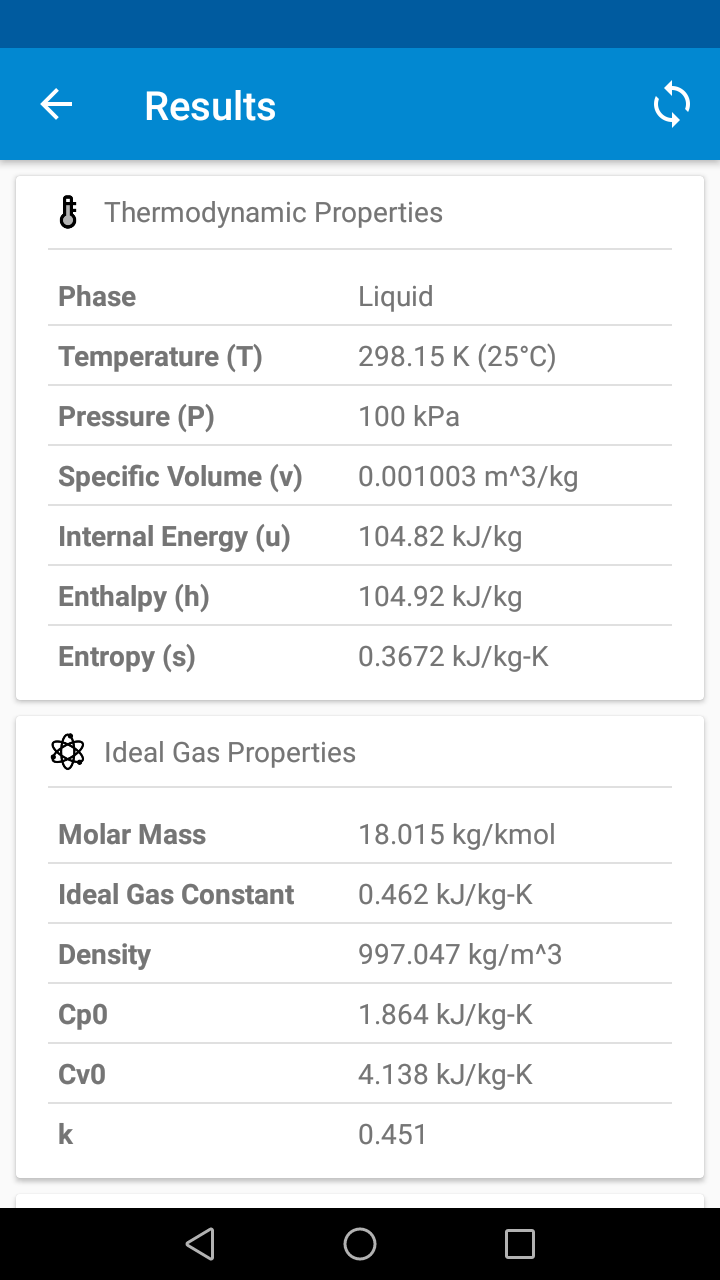Select the Enthalpy value 104.92 kJ/kg
Image resolution: width=720 pixels, height=1280 pixels.
[440, 597]
